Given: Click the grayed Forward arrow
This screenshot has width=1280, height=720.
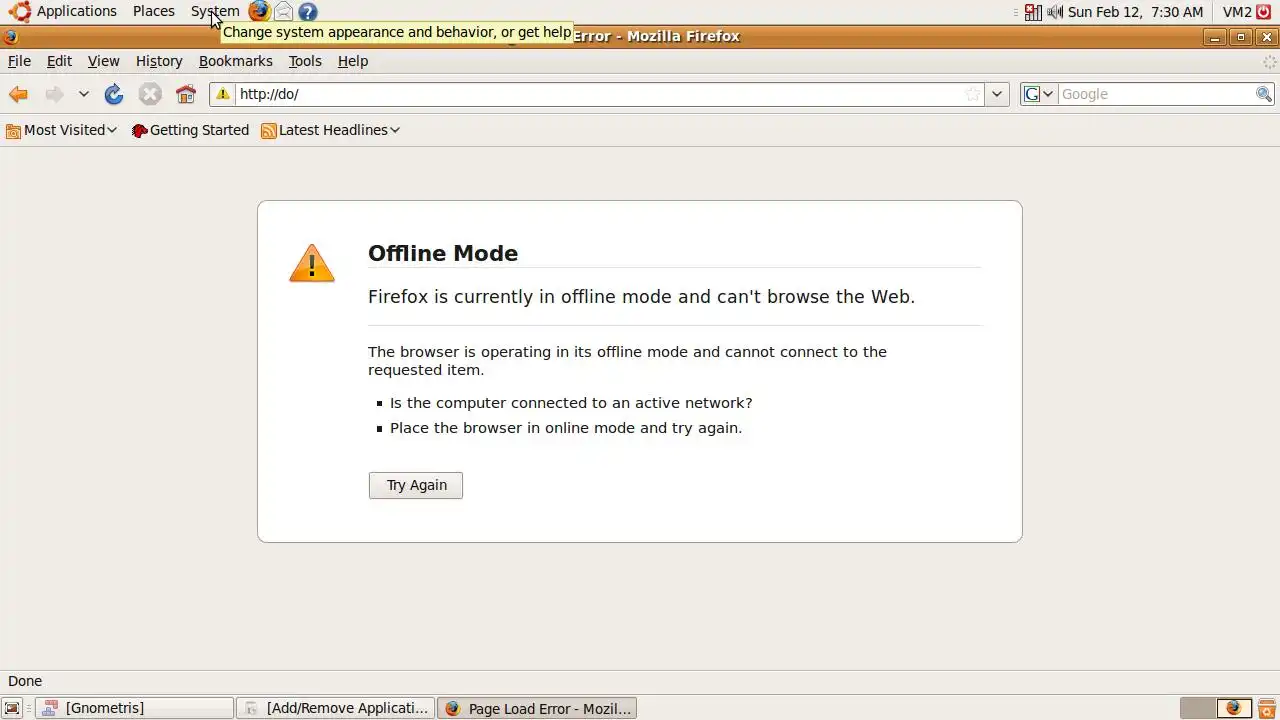Looking at the screenshot, I should (x=54, y=94).
